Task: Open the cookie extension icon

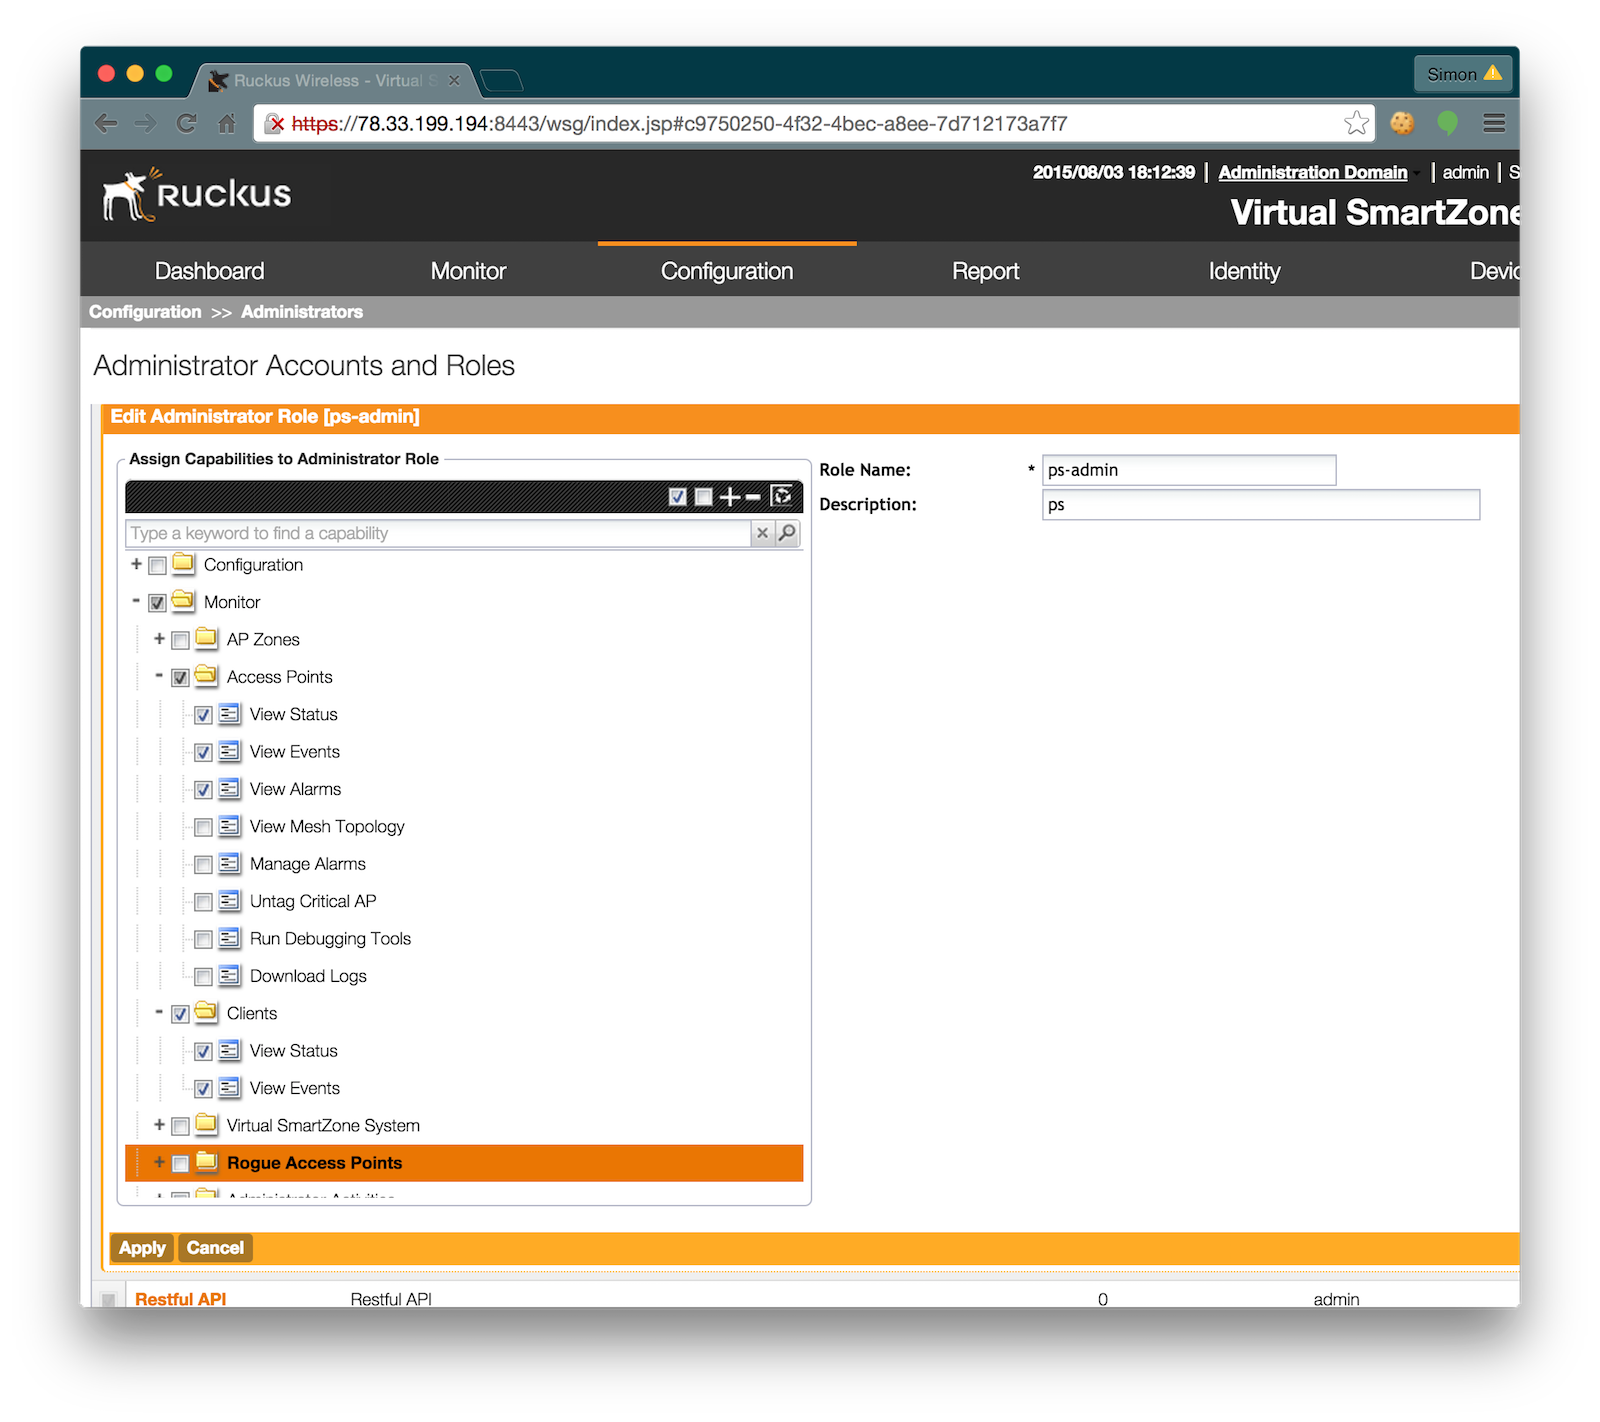Action: 1402,123
